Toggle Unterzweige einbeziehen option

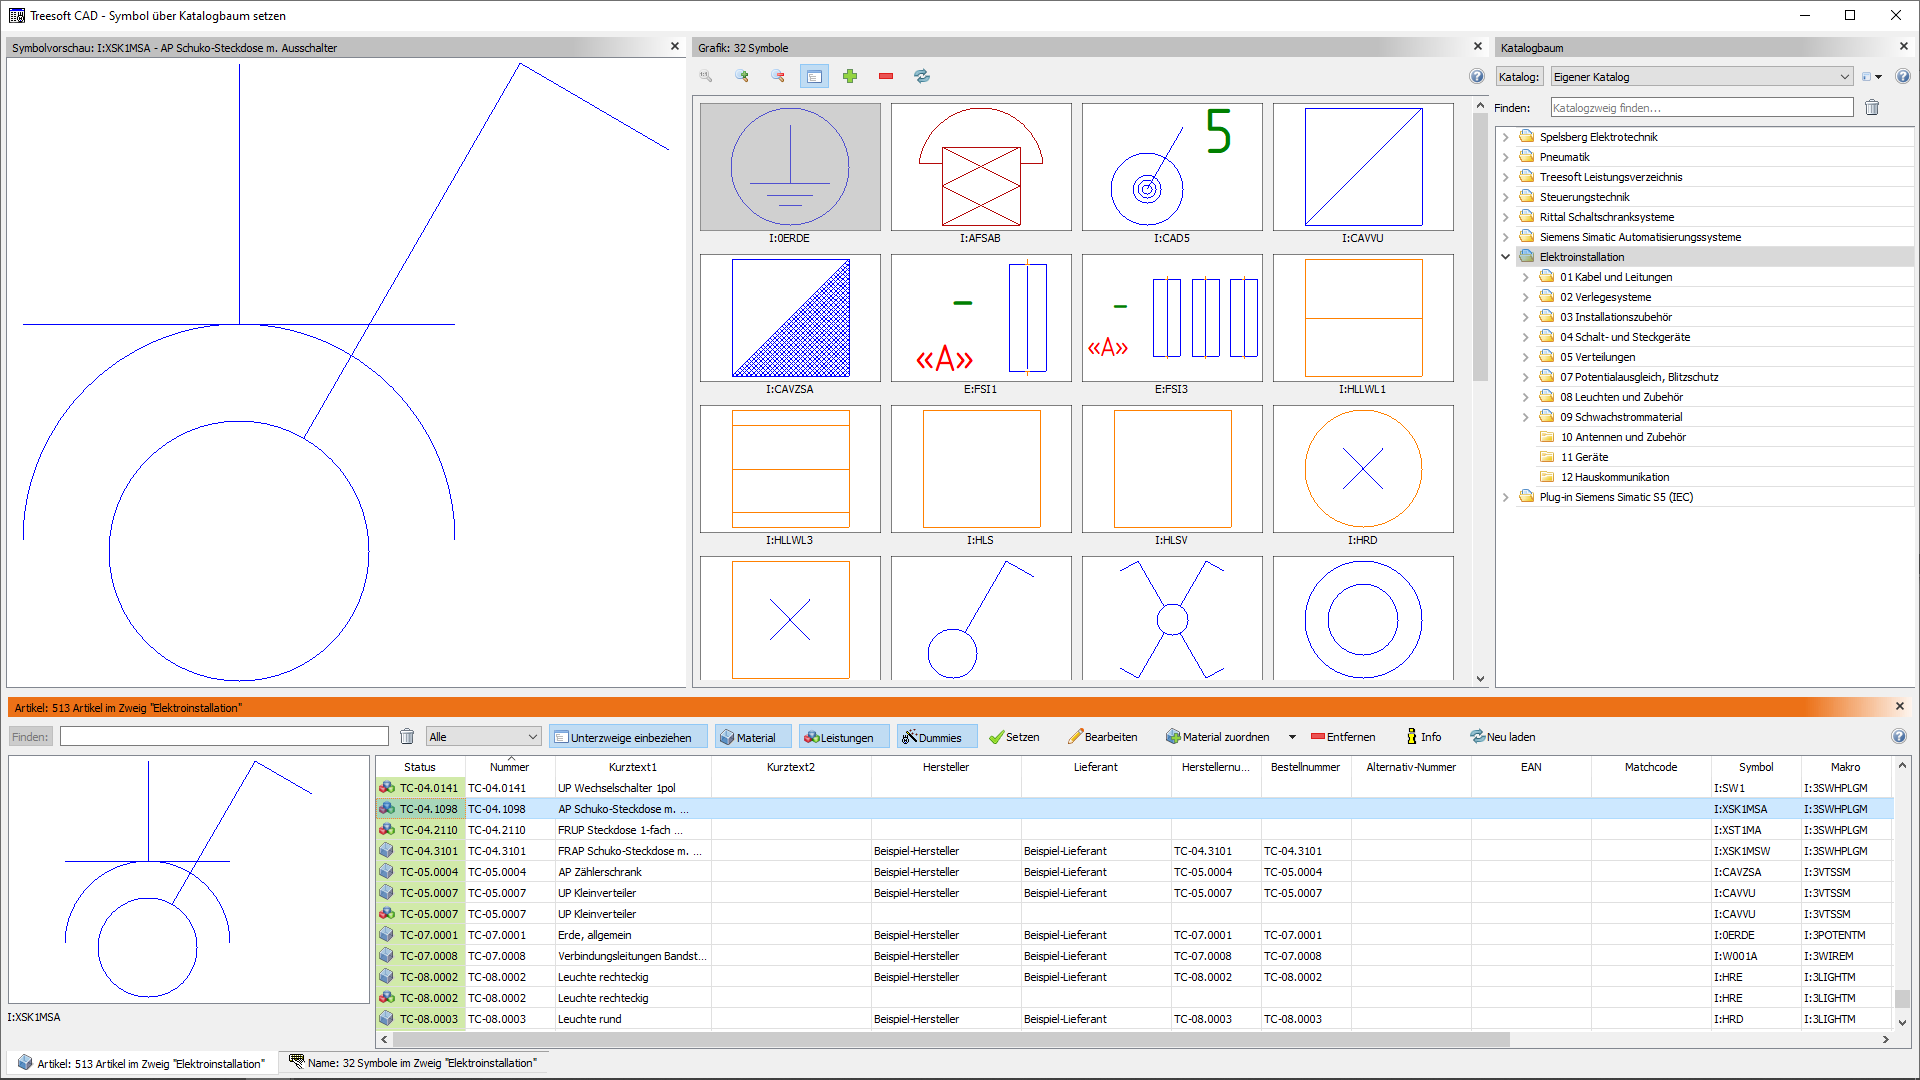click(x=627, y=737)
